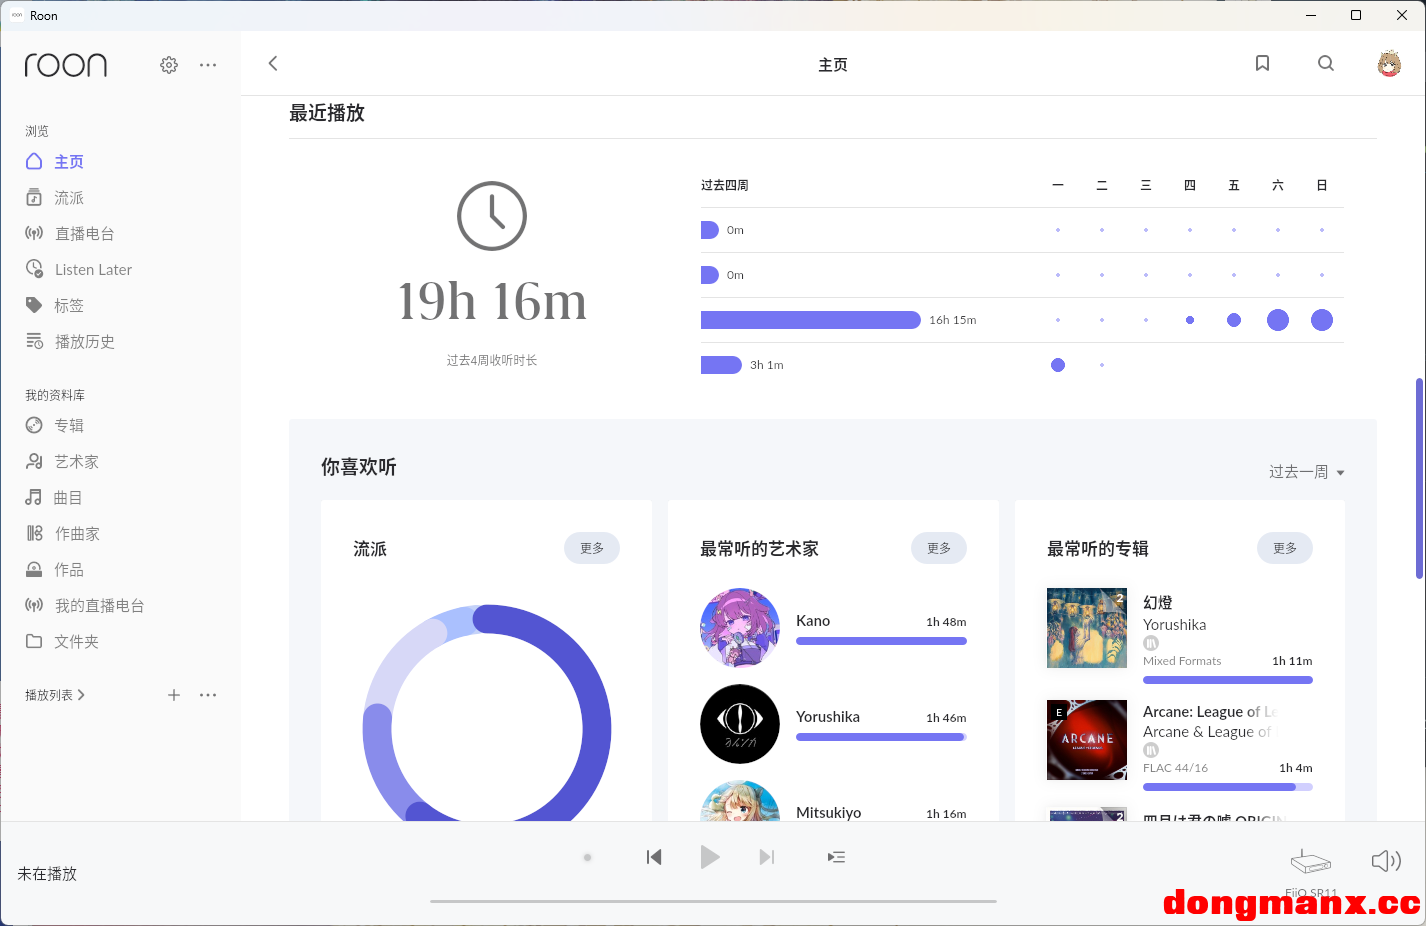The height and width of the screenshot is (926, 1426).
Task: Open the 过去一周 time range dropdown
Action: coord(1306,472)
